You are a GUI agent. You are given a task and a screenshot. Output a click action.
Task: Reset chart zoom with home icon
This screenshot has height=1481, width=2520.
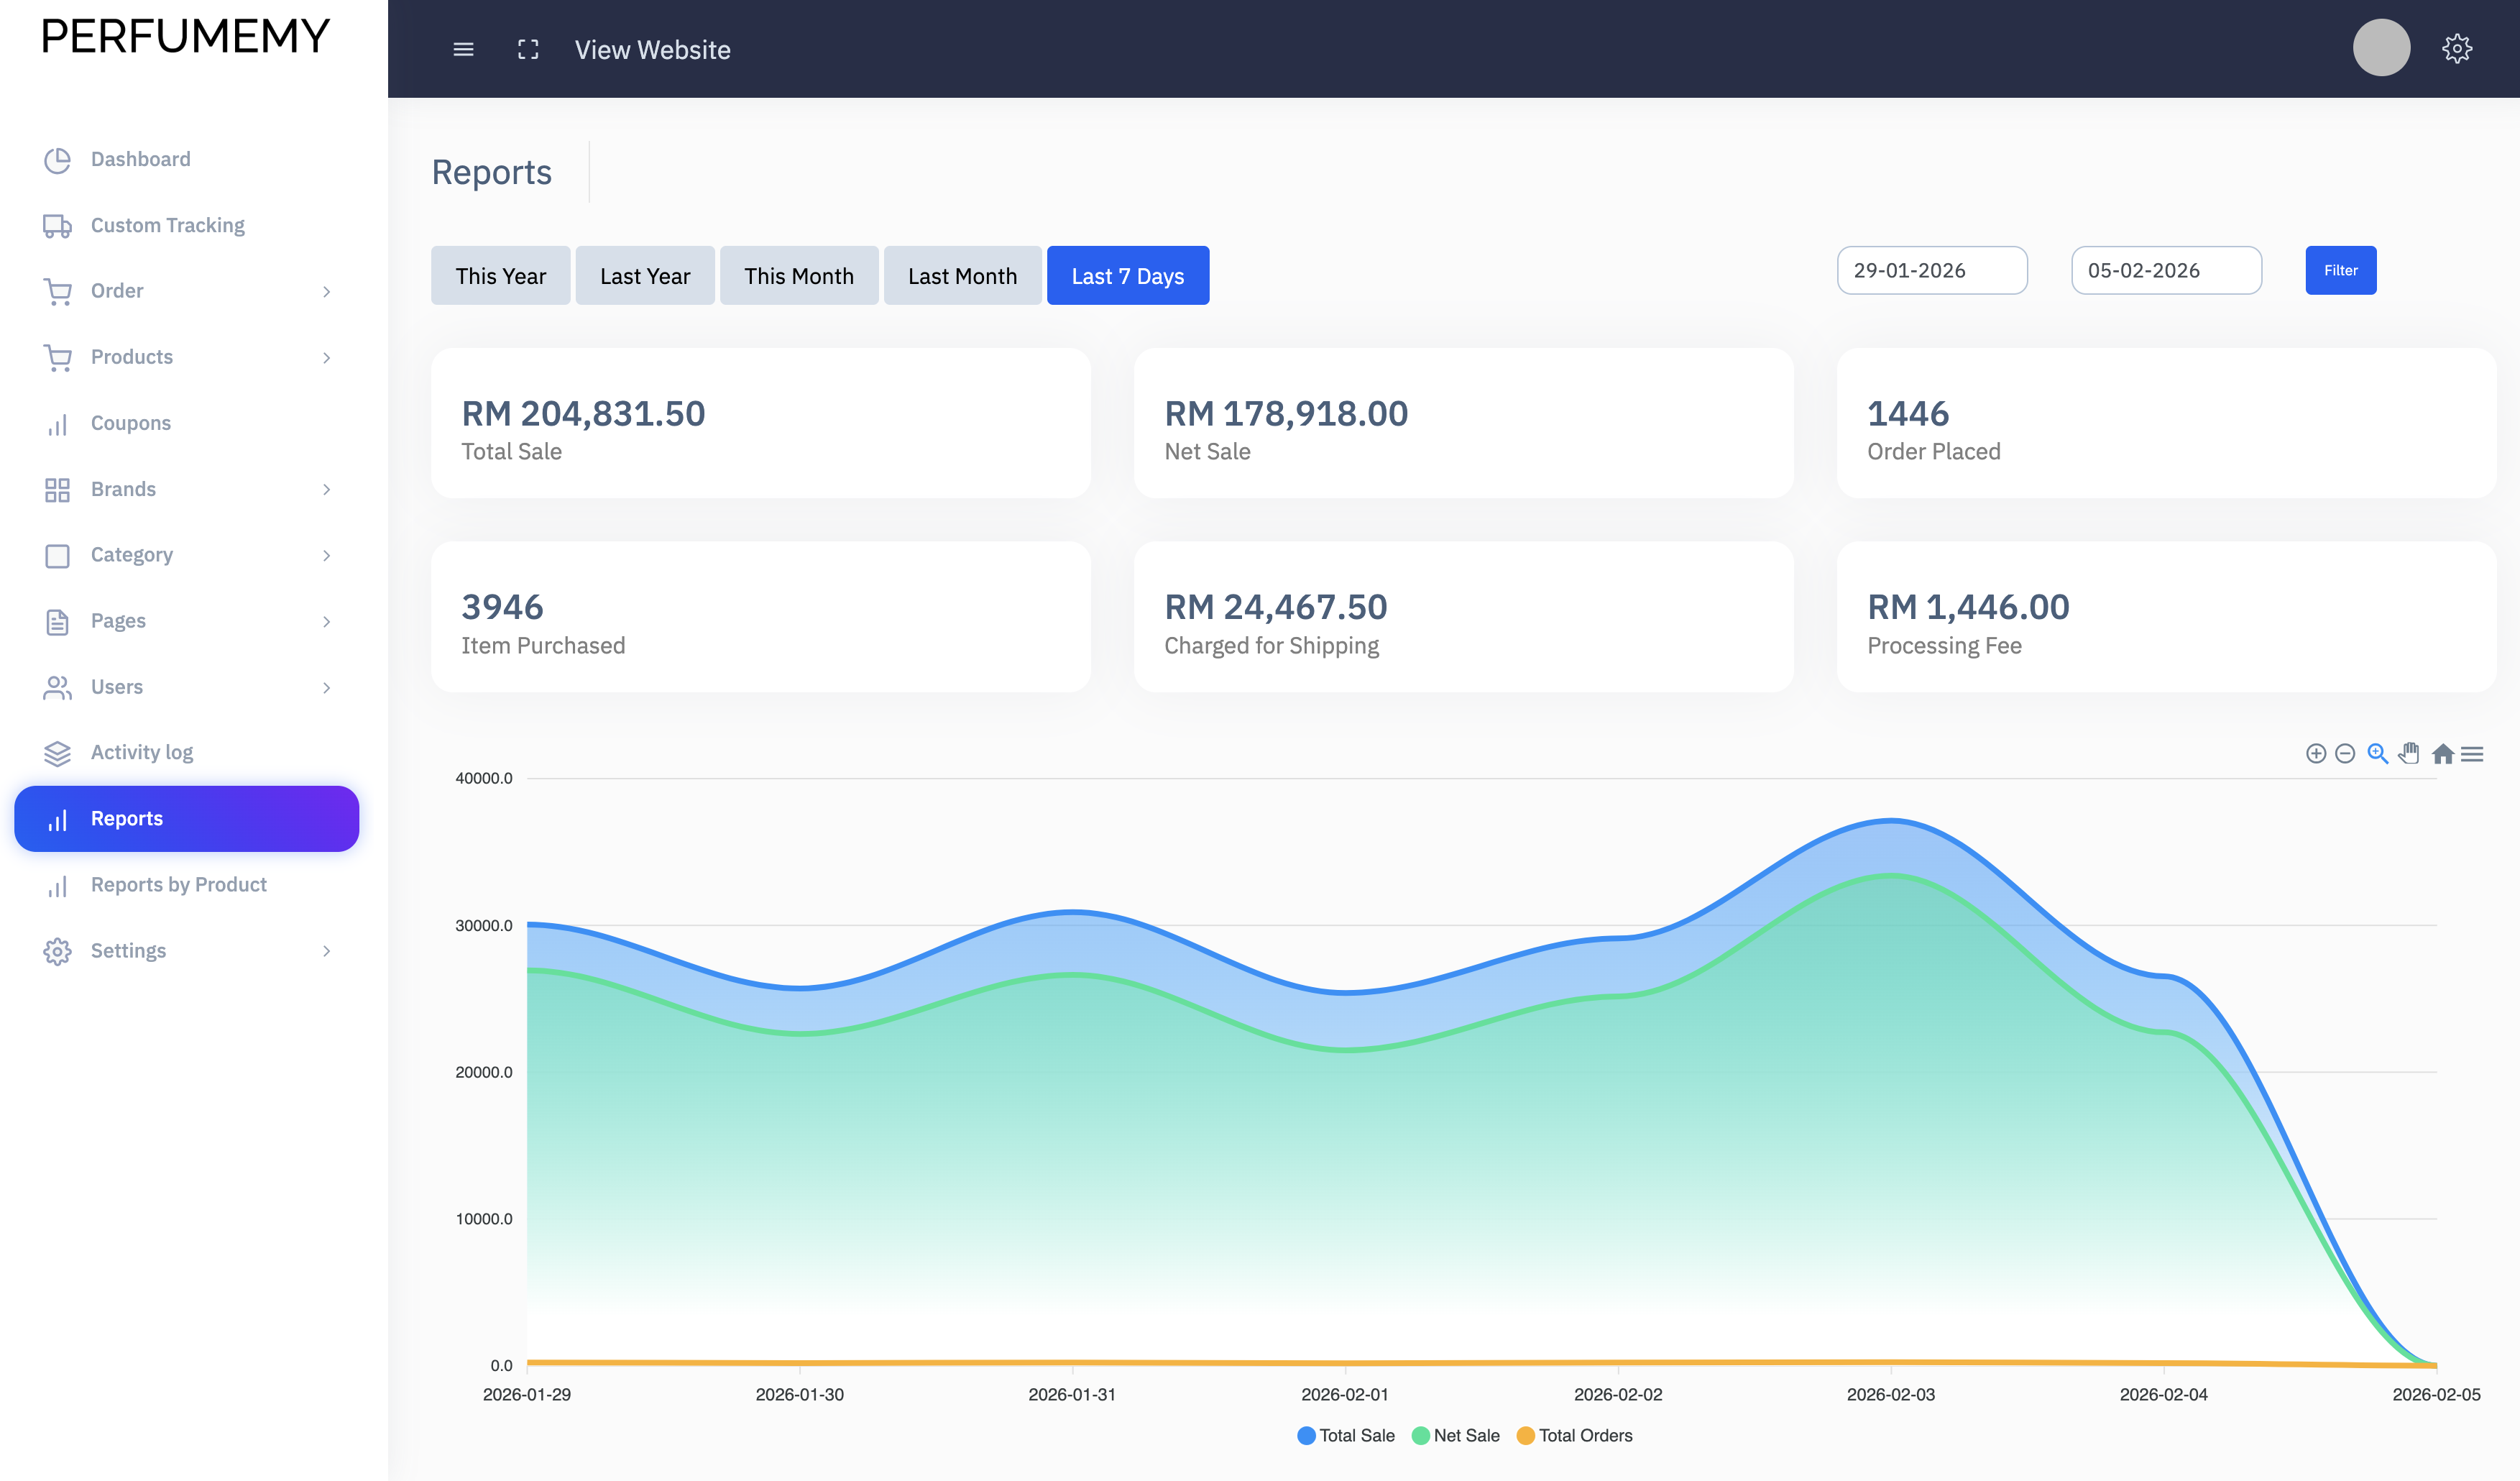click(x=2442, y=754)
